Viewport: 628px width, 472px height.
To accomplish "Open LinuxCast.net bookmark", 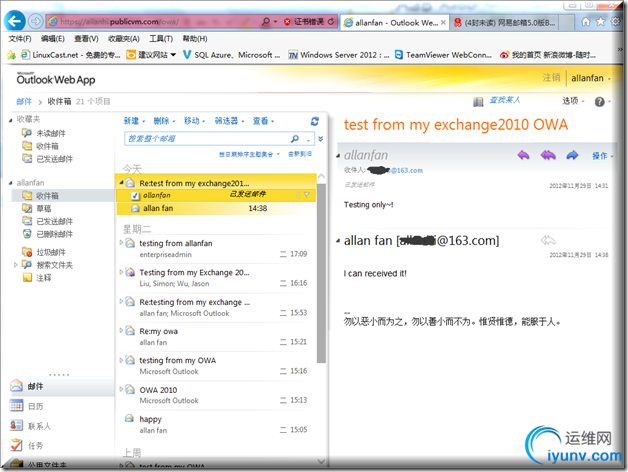I will [x=70, y=55].
